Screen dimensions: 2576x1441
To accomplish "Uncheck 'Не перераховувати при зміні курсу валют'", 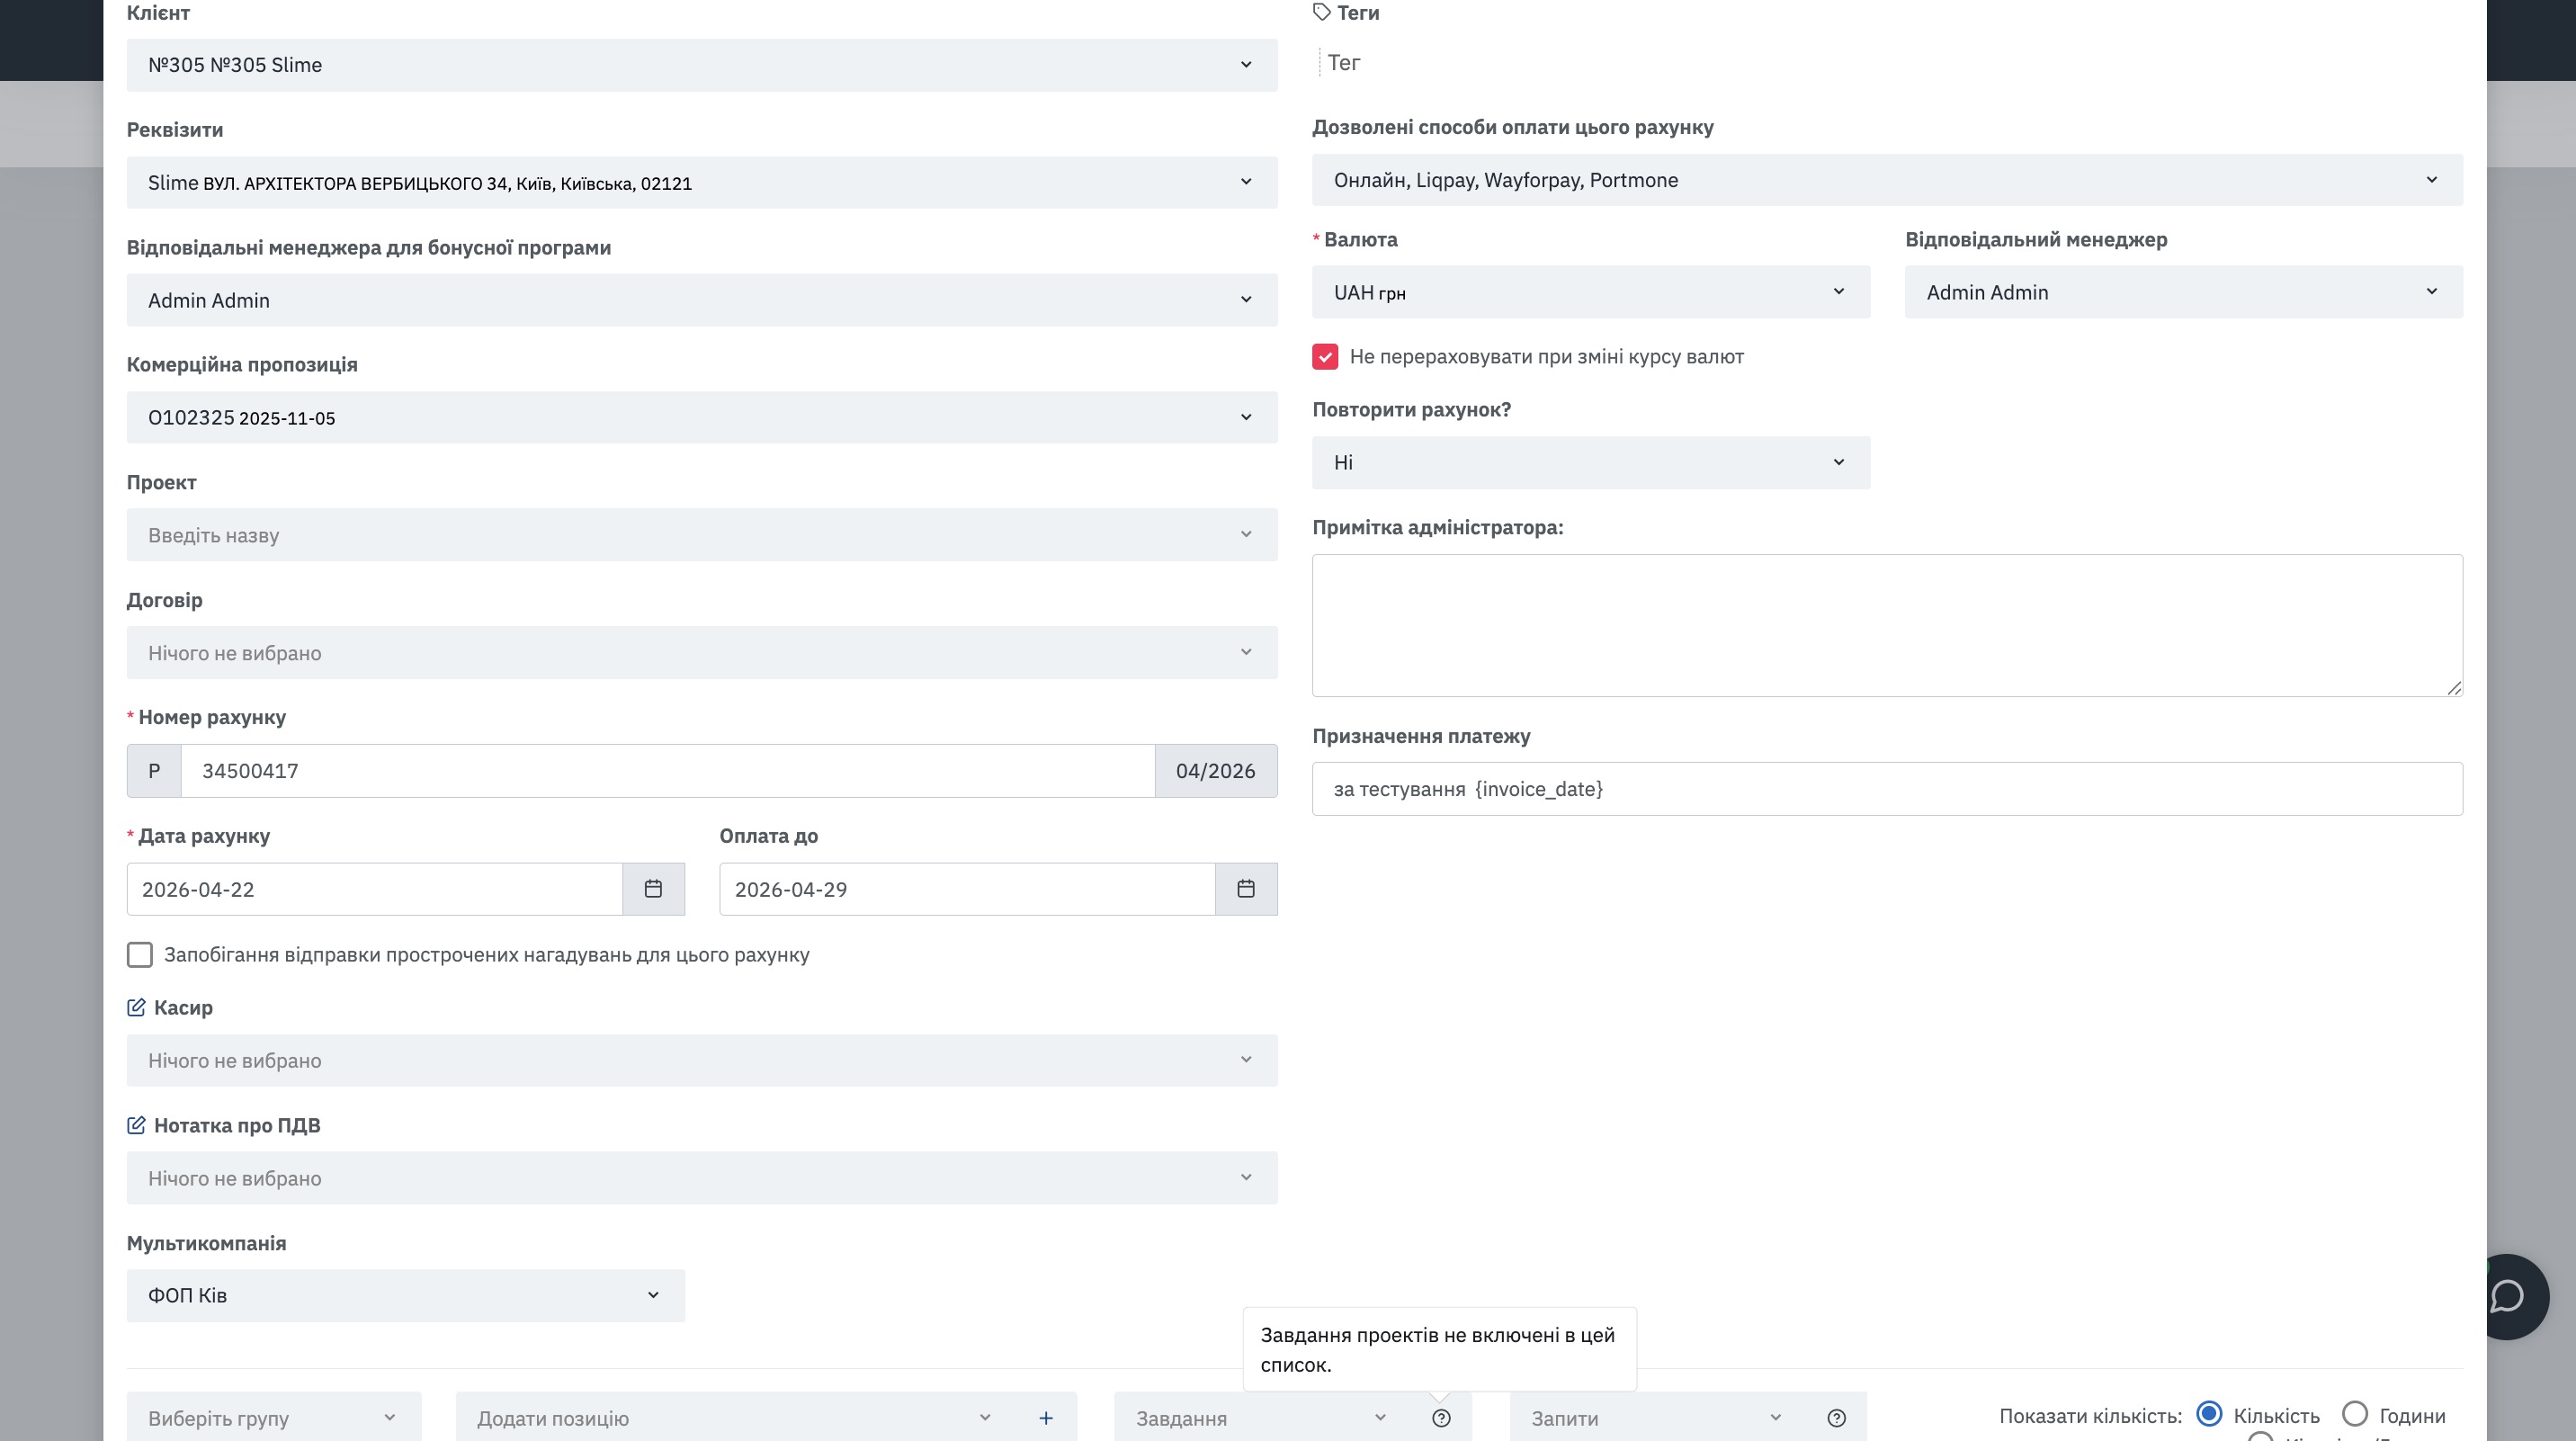I will (1325, 357).
